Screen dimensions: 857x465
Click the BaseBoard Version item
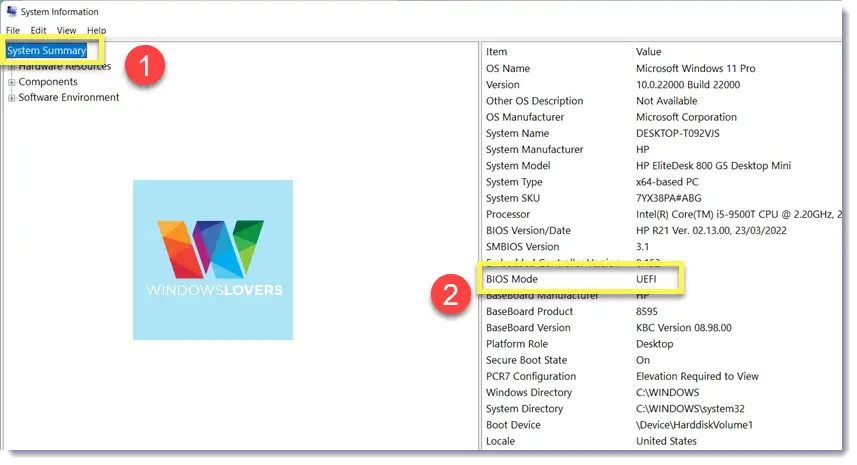[x=528, y=328]
